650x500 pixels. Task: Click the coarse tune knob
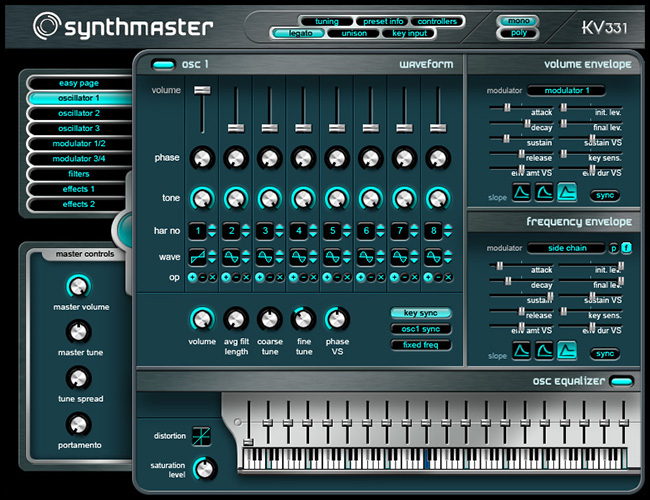pyautogui.click(x=269, y=319)
